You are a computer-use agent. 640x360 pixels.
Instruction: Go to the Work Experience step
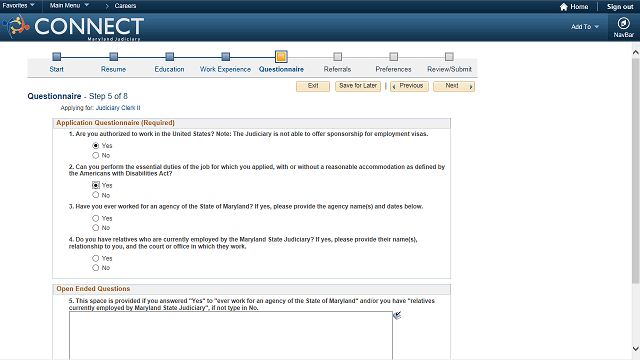(x=225, y=69)
